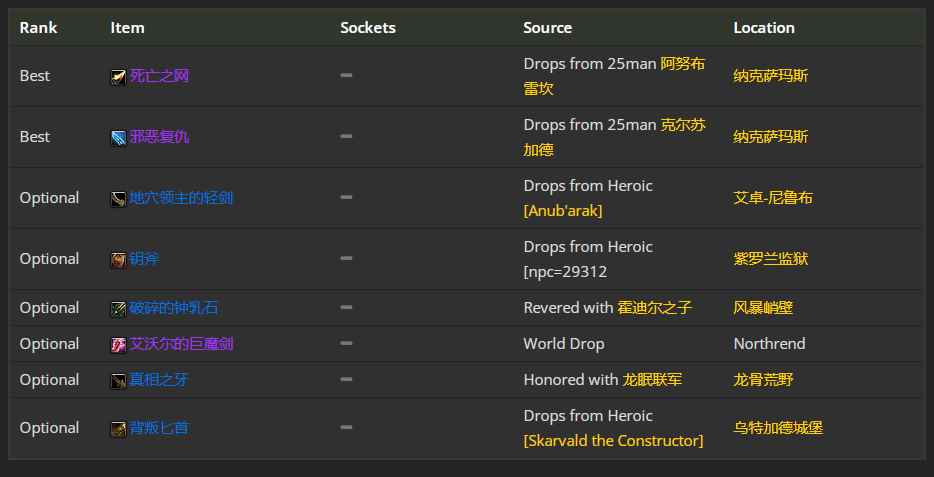The height and width of the screenshot is (477, 934).
Task: Open the 风暴峭壁 location link
Action: pyautogui.click(x=762, y=308)
